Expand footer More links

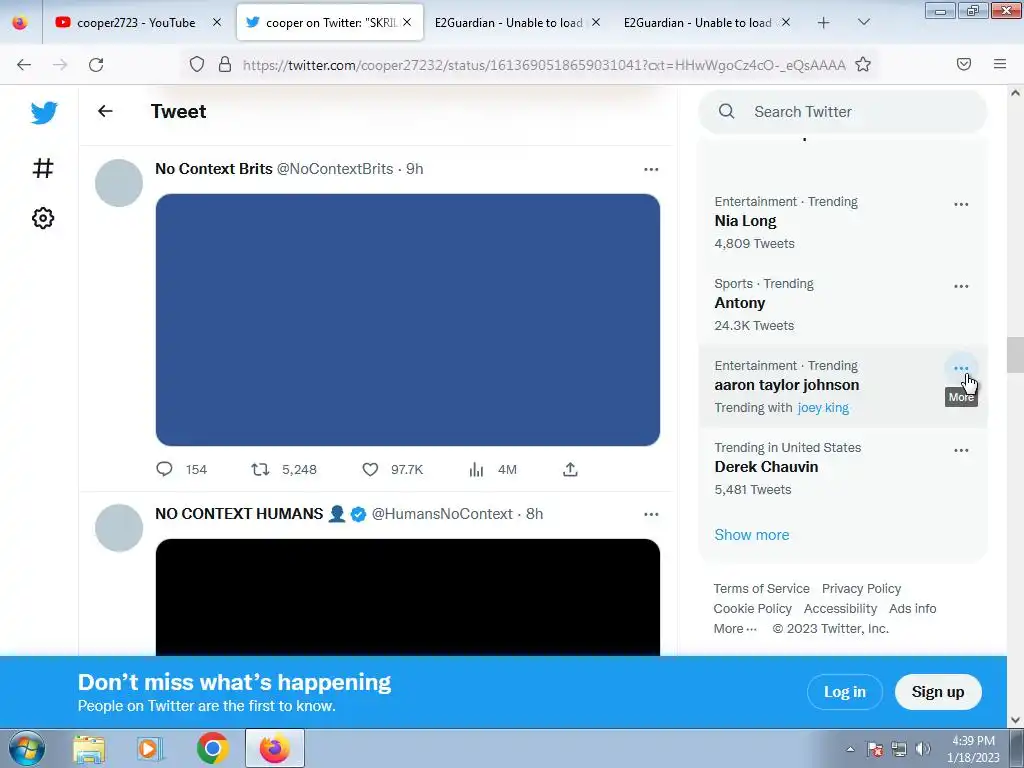click(x=735, y=628)
